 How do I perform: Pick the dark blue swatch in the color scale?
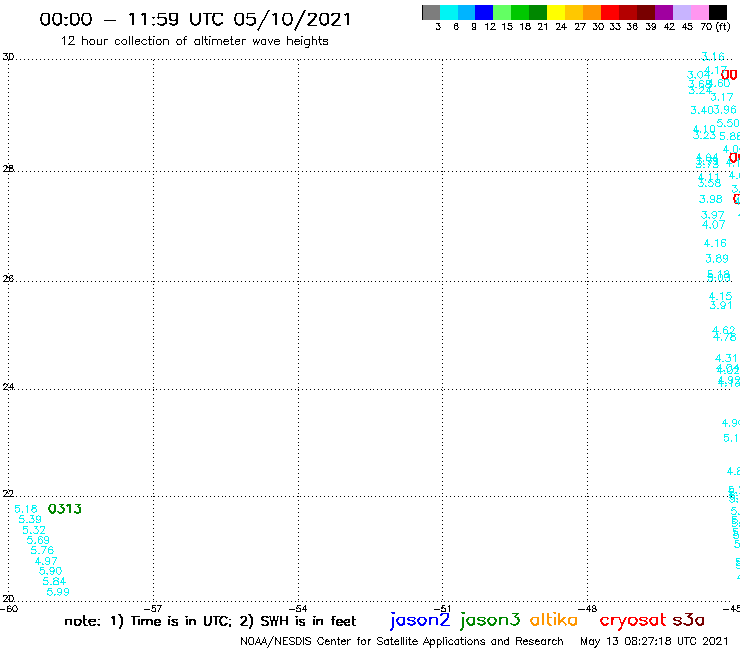(484, 12)
